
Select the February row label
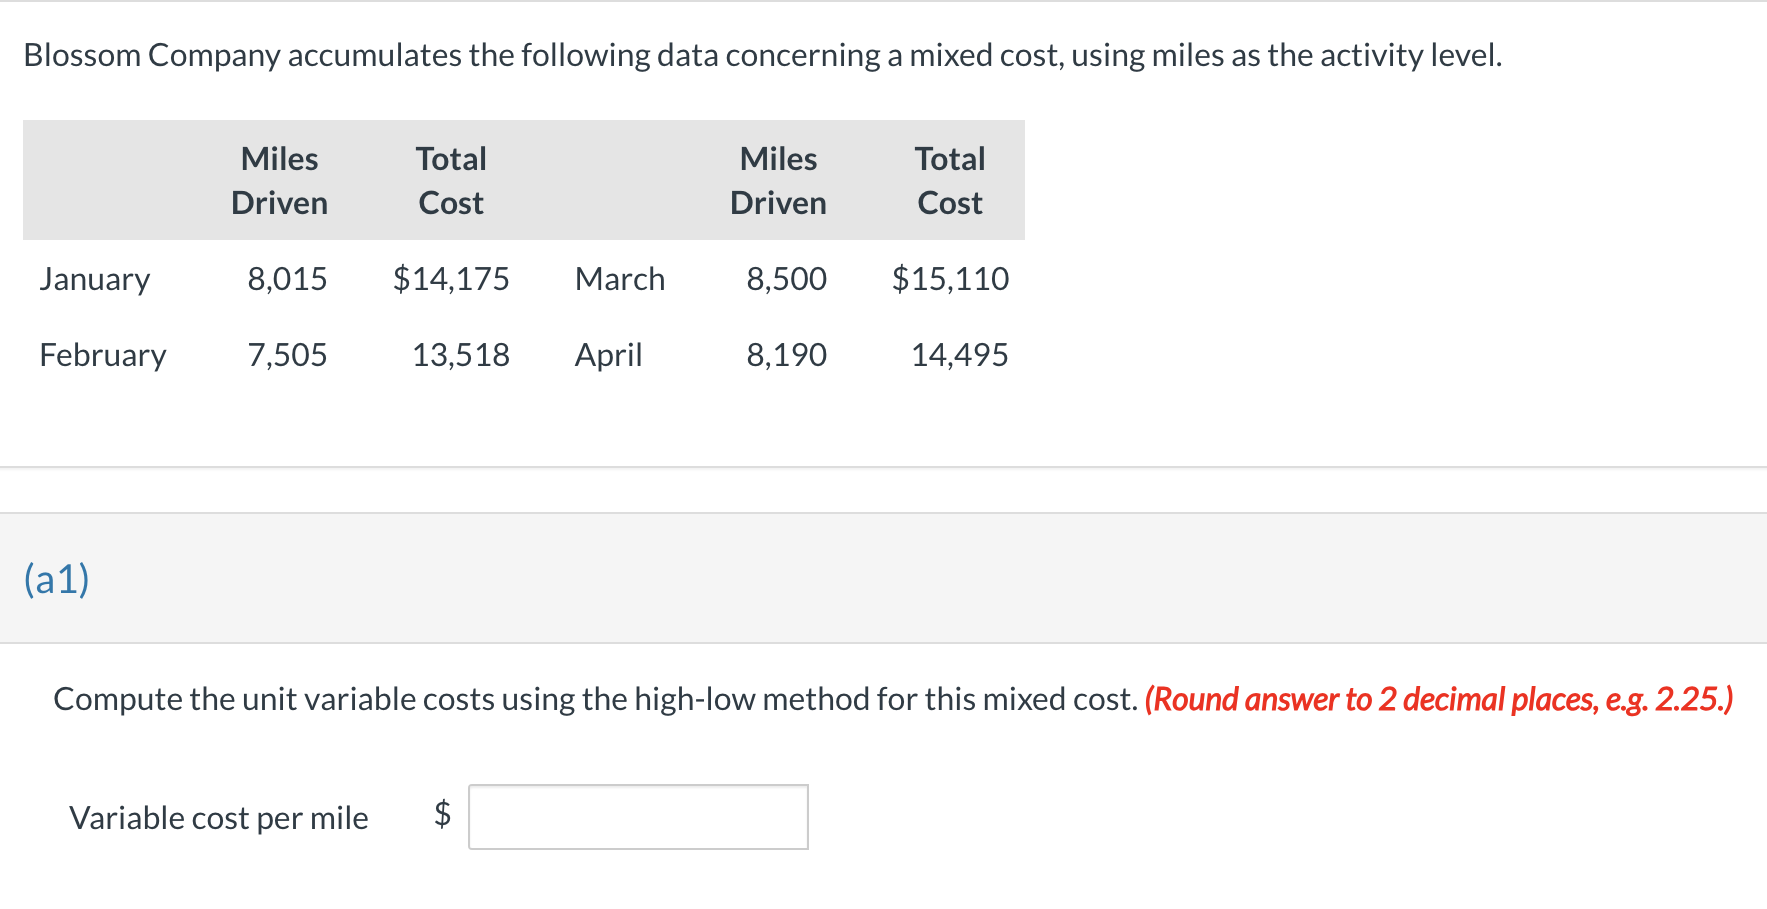103,355
